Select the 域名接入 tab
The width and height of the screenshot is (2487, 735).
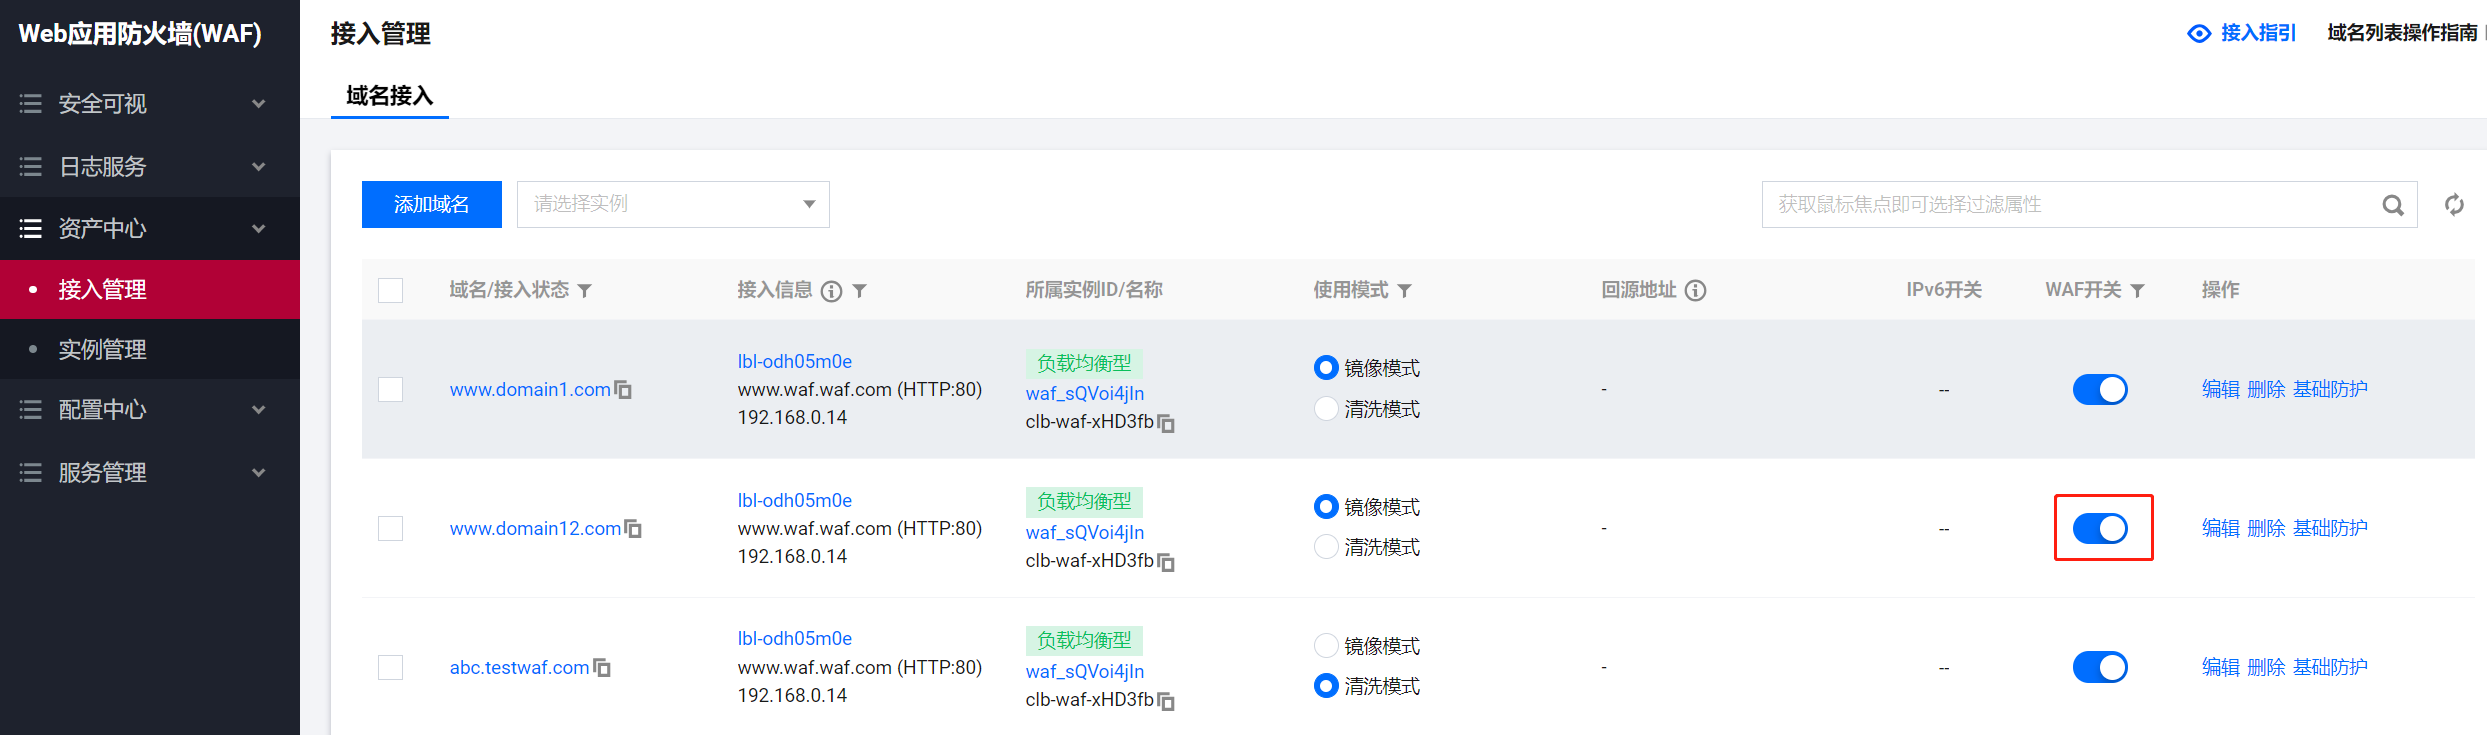click(x=389, y=96)
